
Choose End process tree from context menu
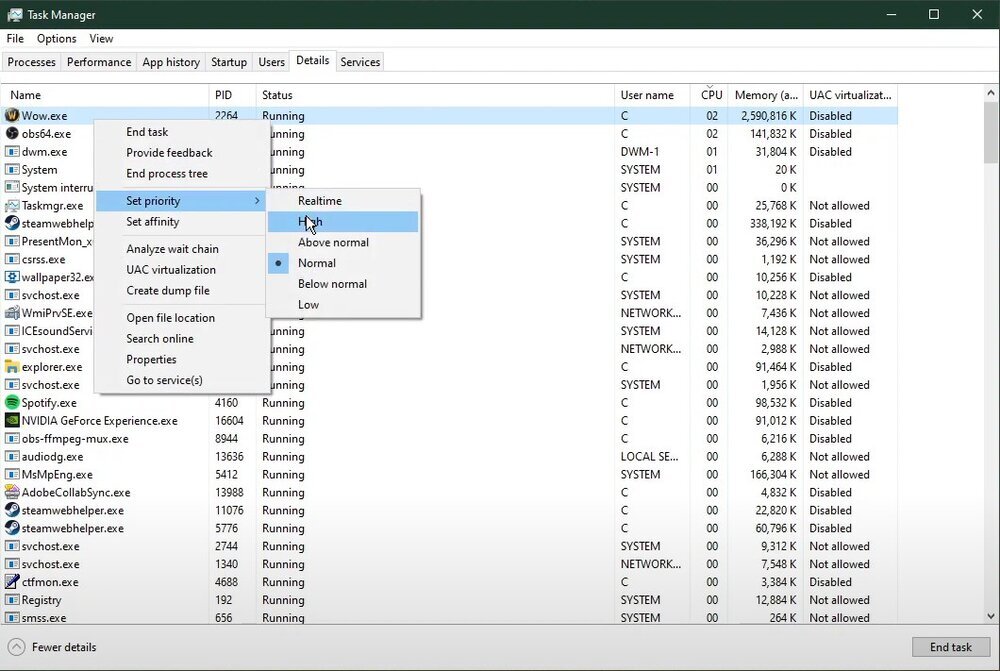point(167,174)
